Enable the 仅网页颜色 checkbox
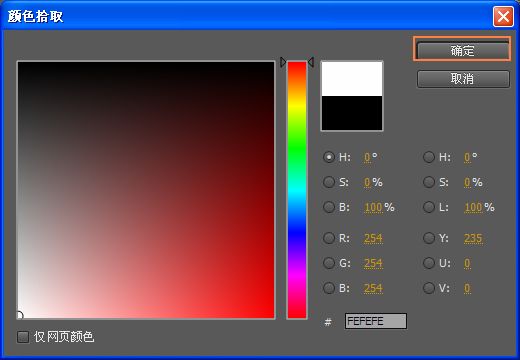The image size is (520, 360). (x=23, y=337)
